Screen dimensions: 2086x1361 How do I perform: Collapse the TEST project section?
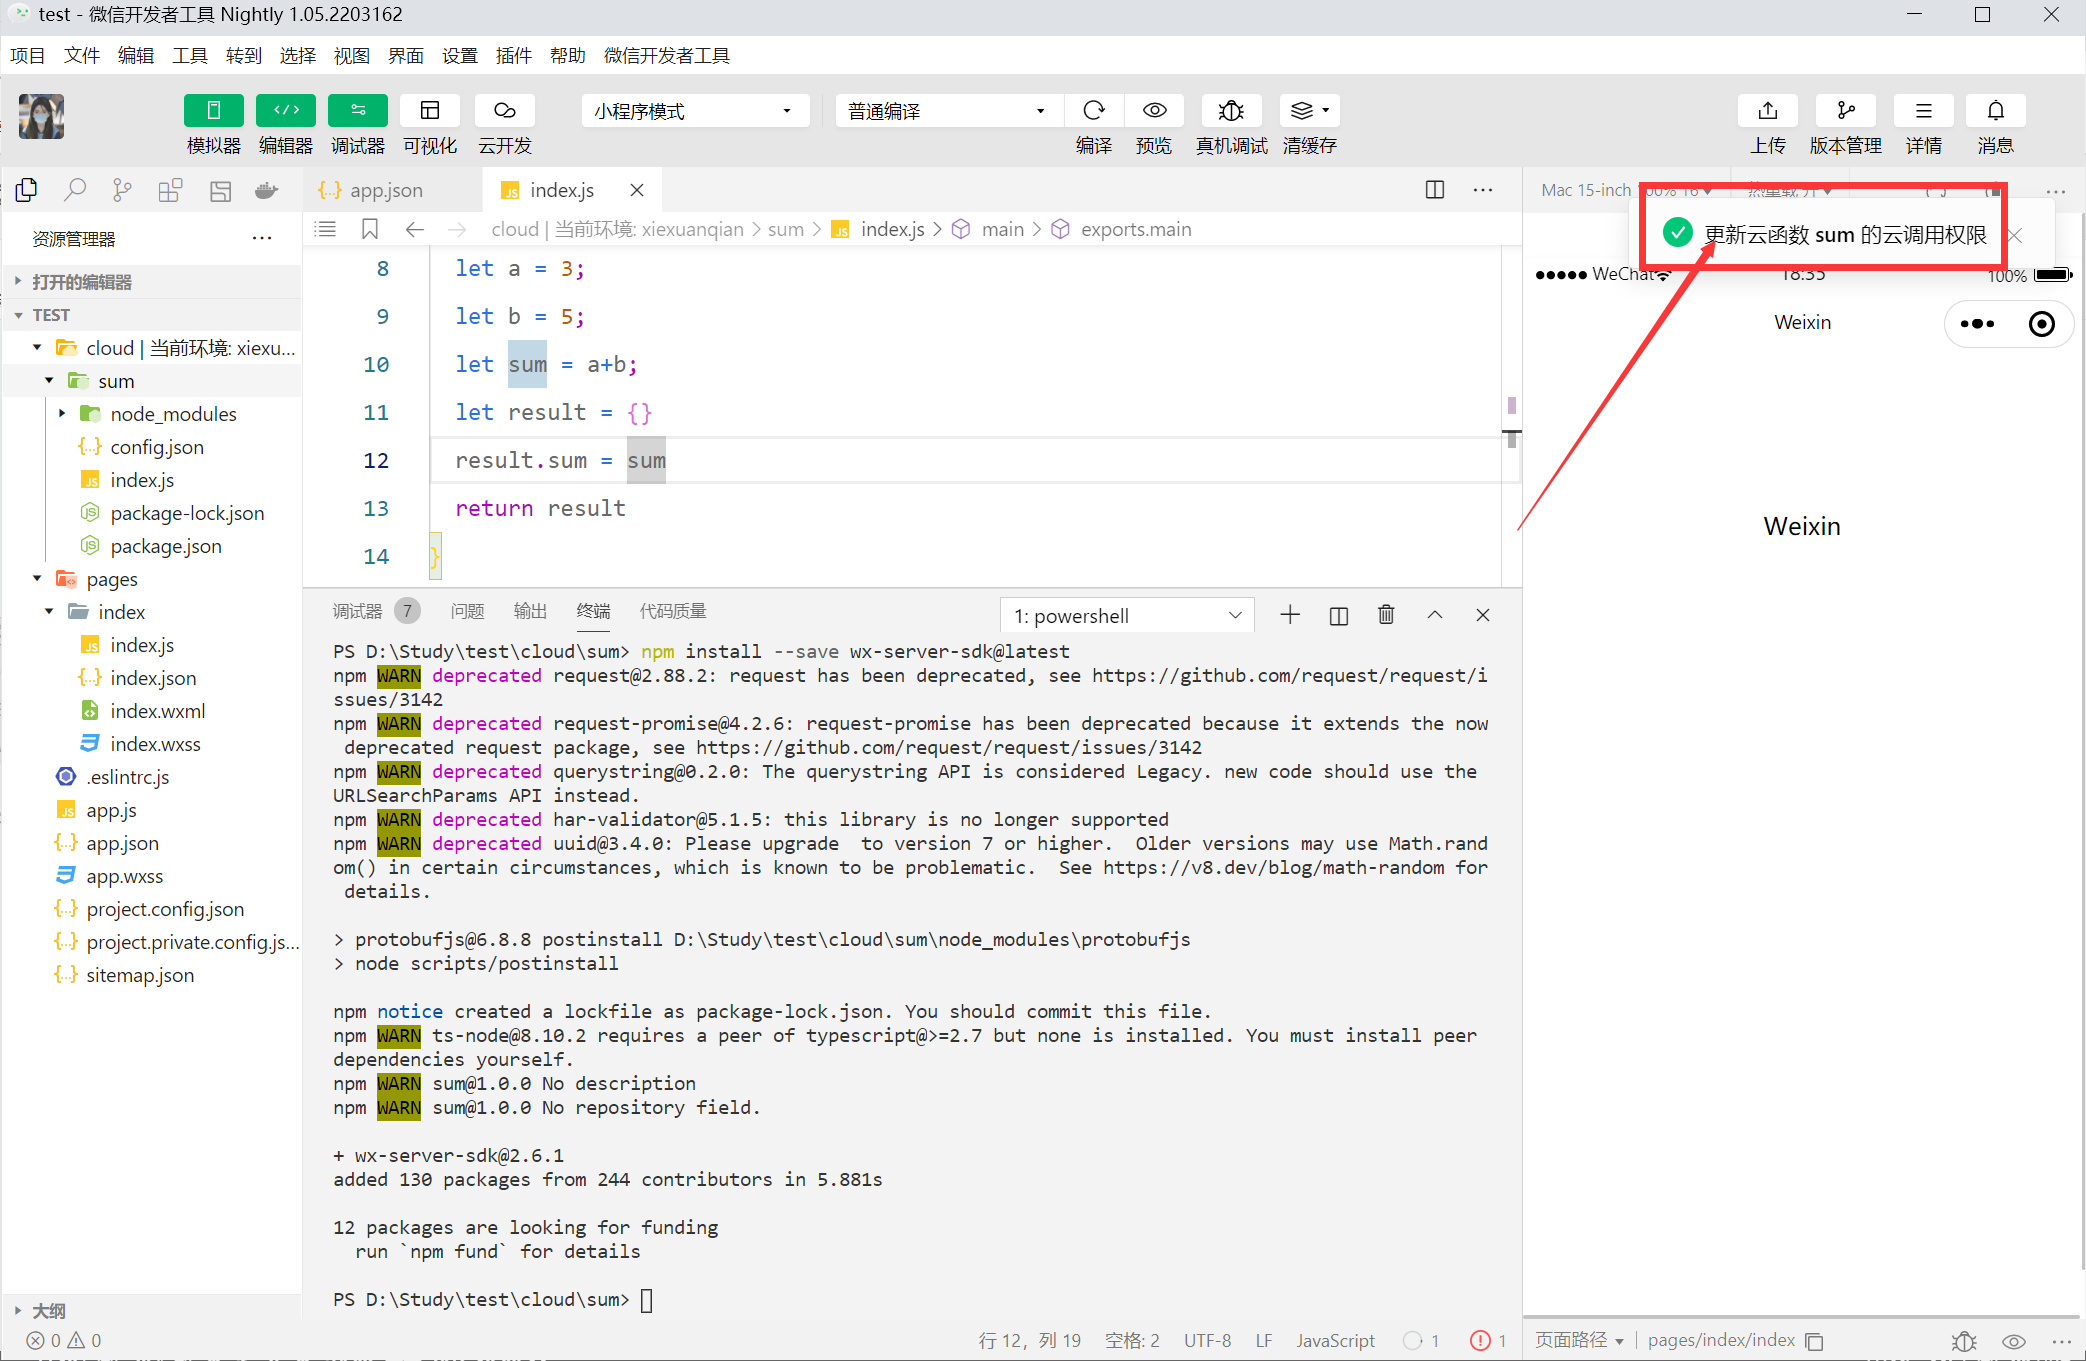coord(152,315)
